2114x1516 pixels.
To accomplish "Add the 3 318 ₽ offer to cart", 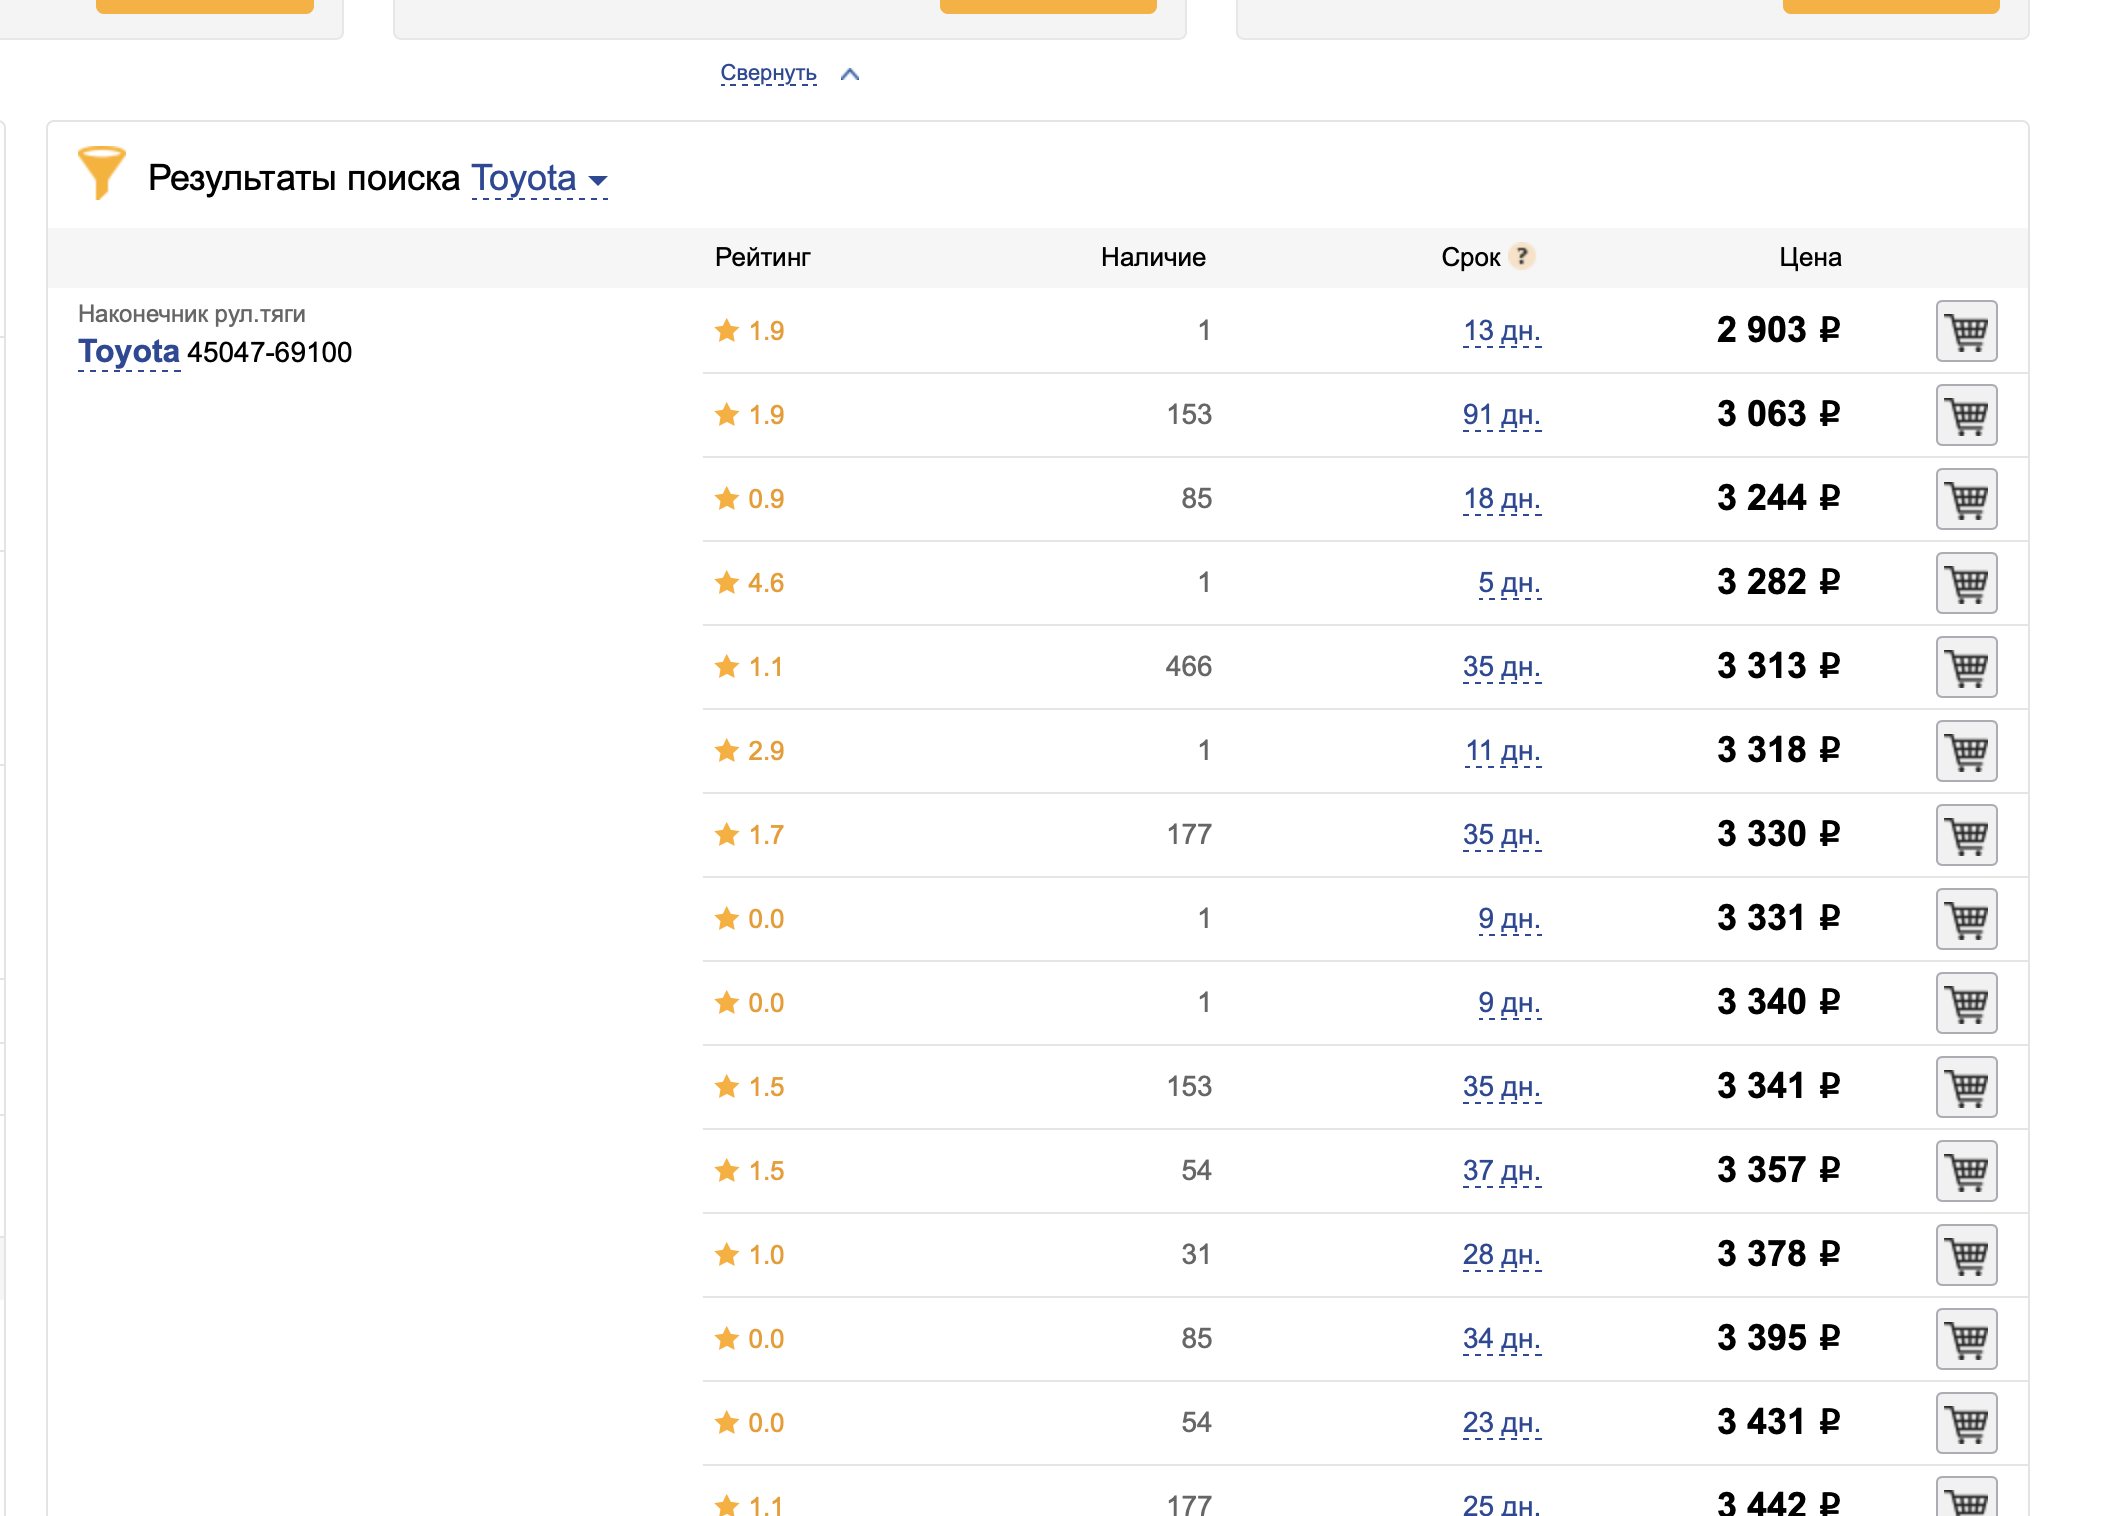I will (1966, 751).
